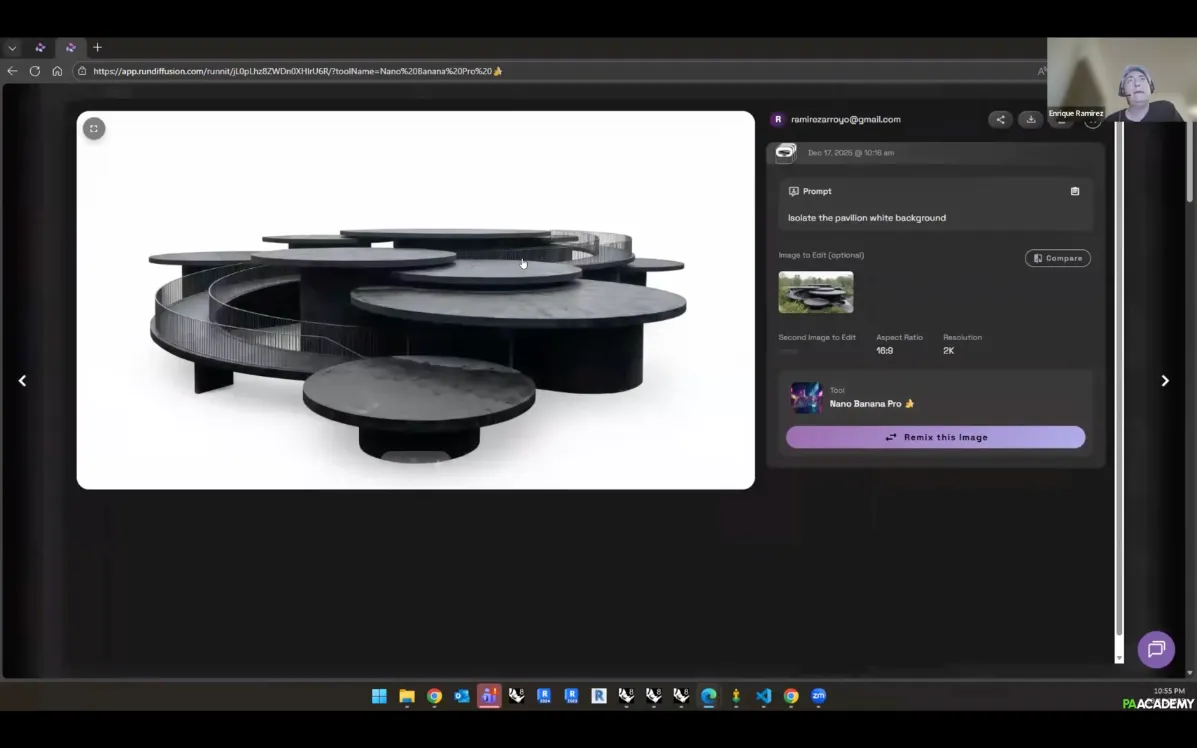This screenshot has width=1197, height=748.
Task: Open Visual Studio Code from taskbar
Action: pyautogui.click(x=763, y=696)
